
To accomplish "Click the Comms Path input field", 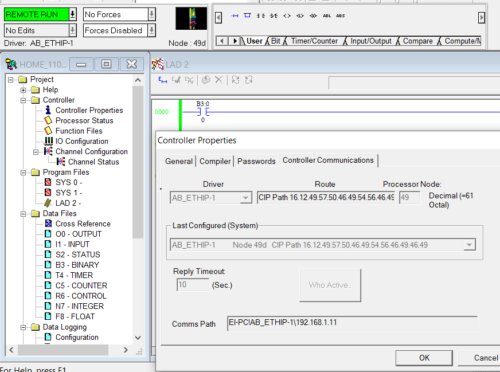I will point(352,323).
